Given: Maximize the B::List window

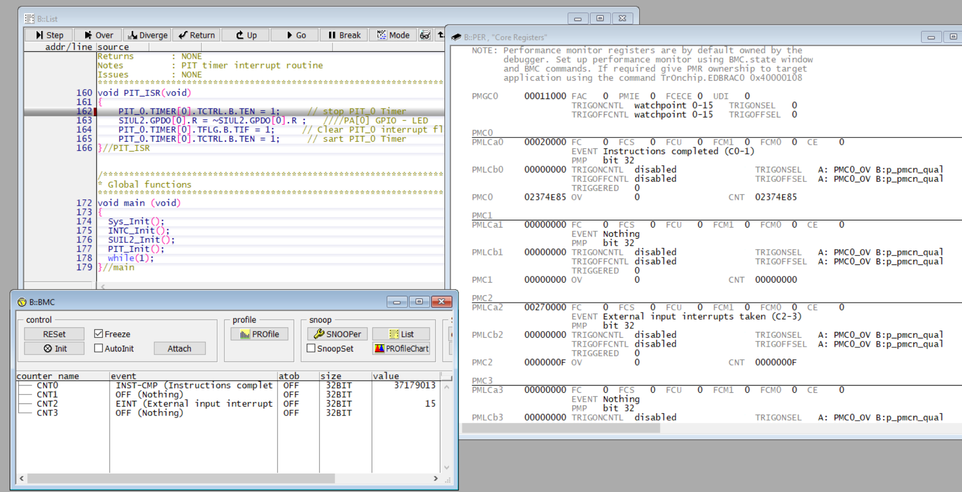Looking at the screenshot, I should coord(601,18).
